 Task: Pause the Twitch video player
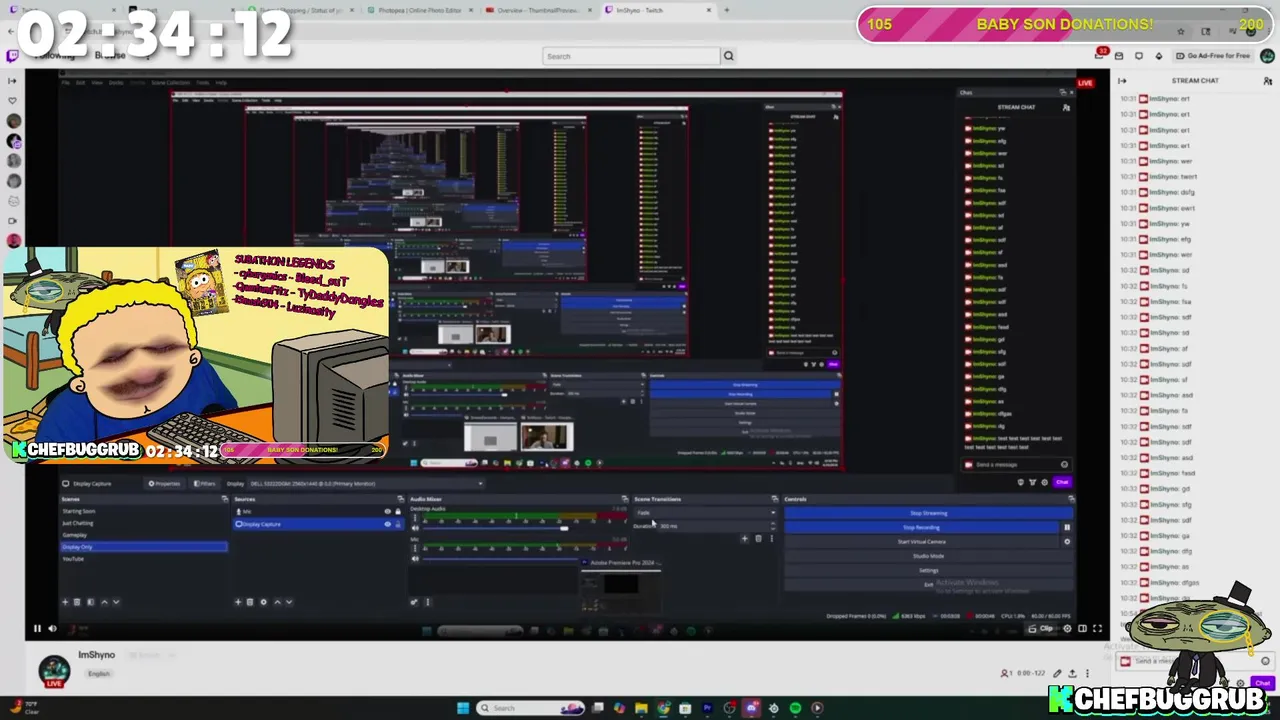click(37, 629)
